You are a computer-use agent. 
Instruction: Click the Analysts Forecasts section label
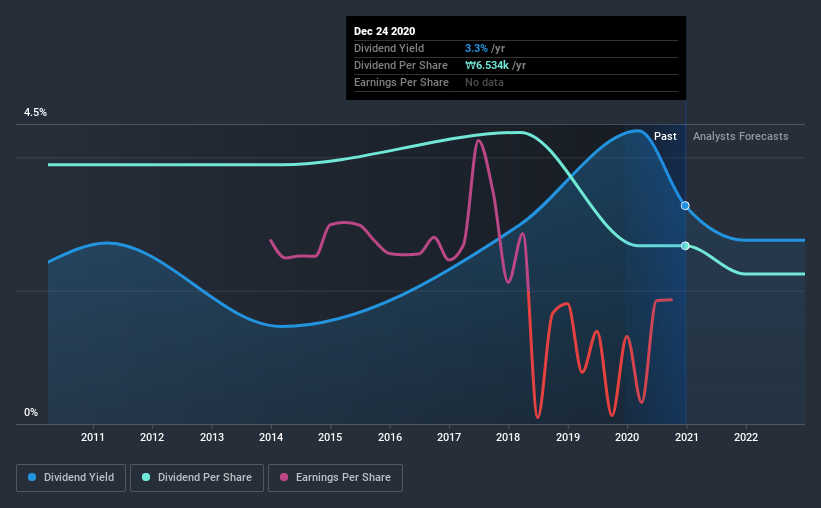(x=740, y=136)
